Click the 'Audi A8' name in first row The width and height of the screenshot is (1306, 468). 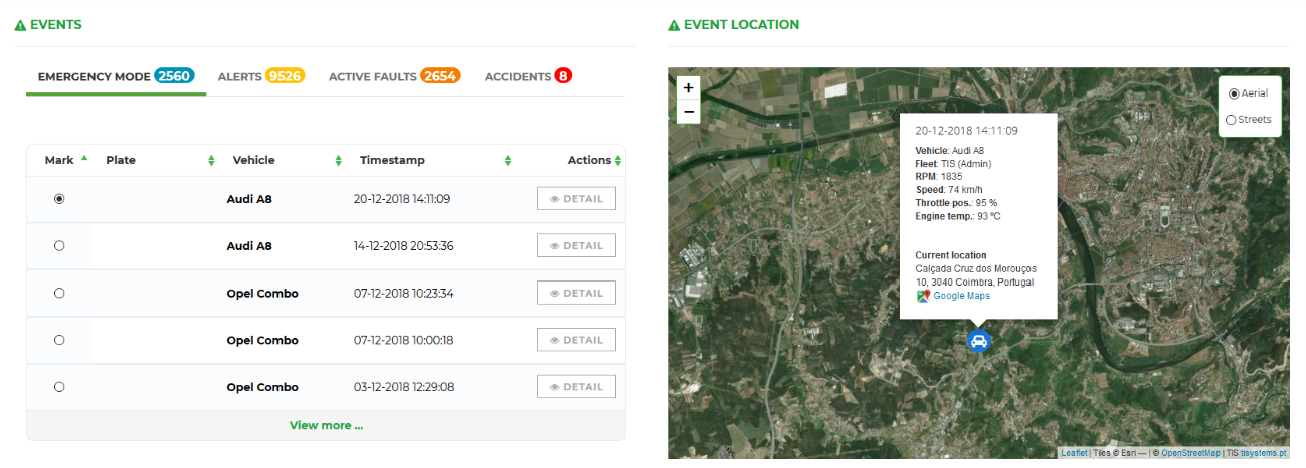(249, 199)
